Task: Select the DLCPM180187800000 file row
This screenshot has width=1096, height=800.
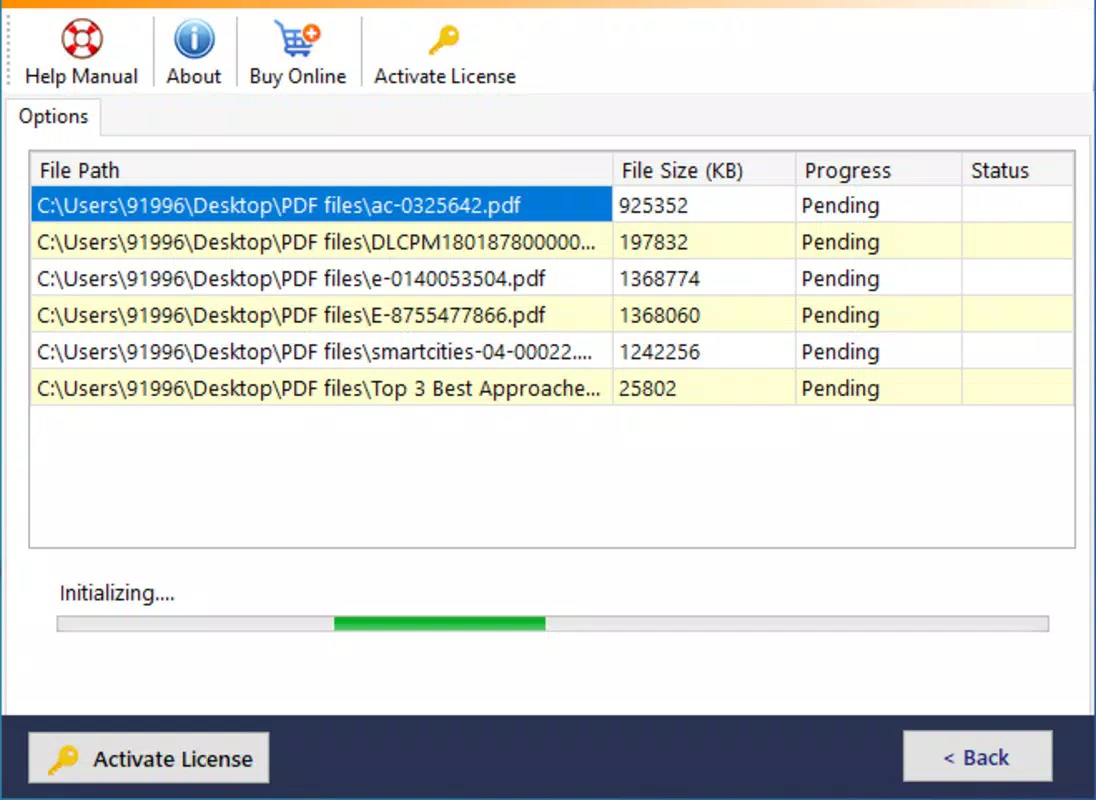Action: (x=552, y=242)
